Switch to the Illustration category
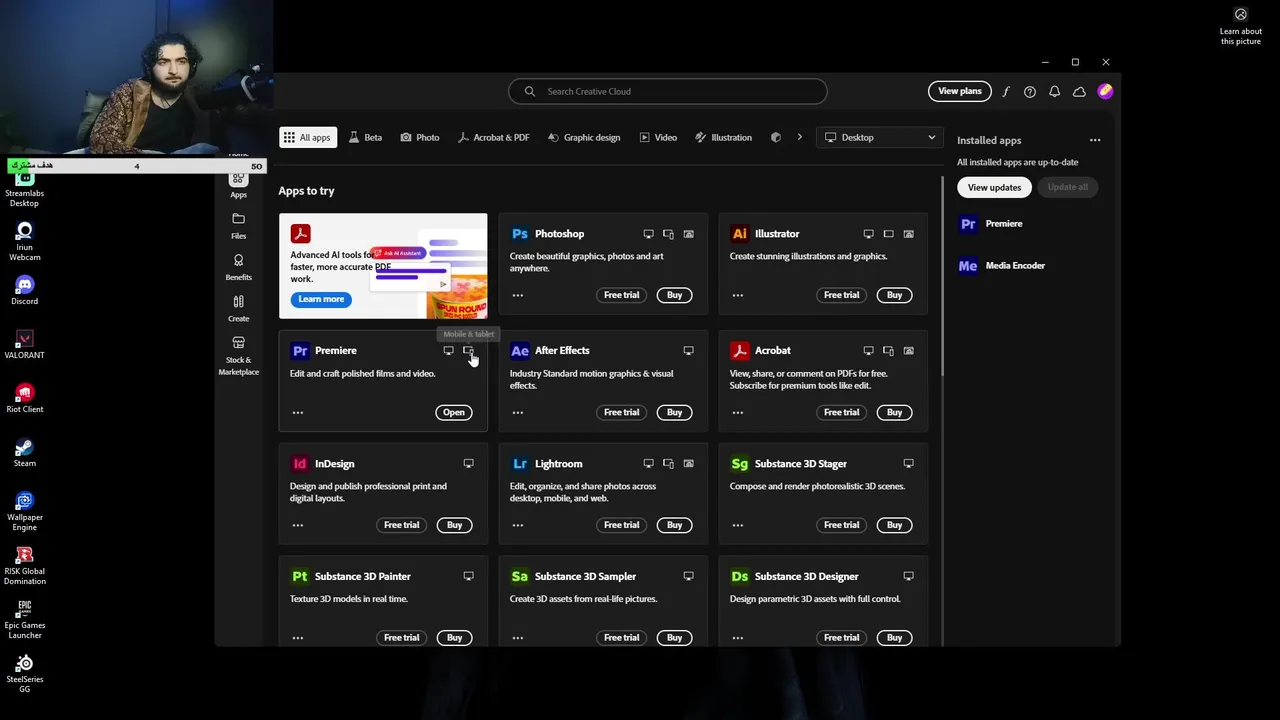The width and height of the screenshot is (1280, 720). click(x=723, y=138)
